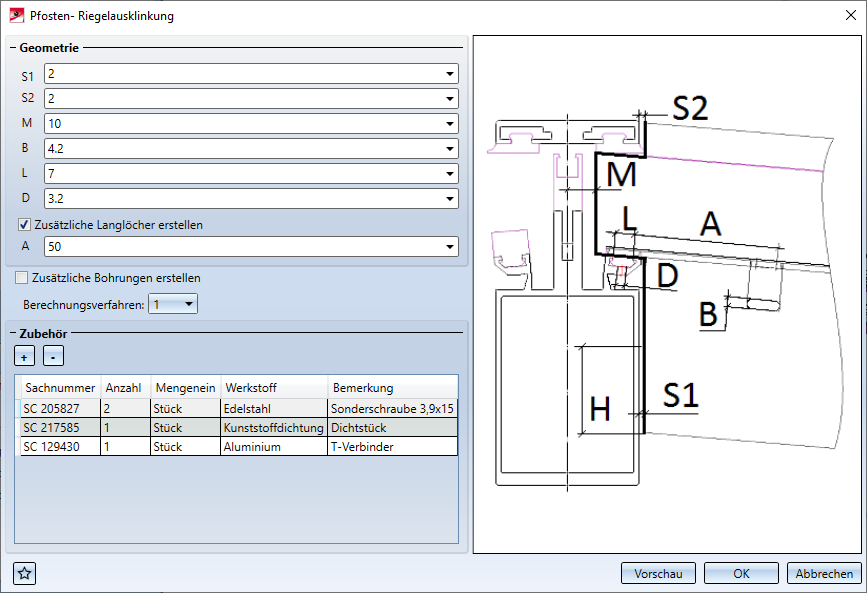Click the Vorschau button

click(658, 573)
